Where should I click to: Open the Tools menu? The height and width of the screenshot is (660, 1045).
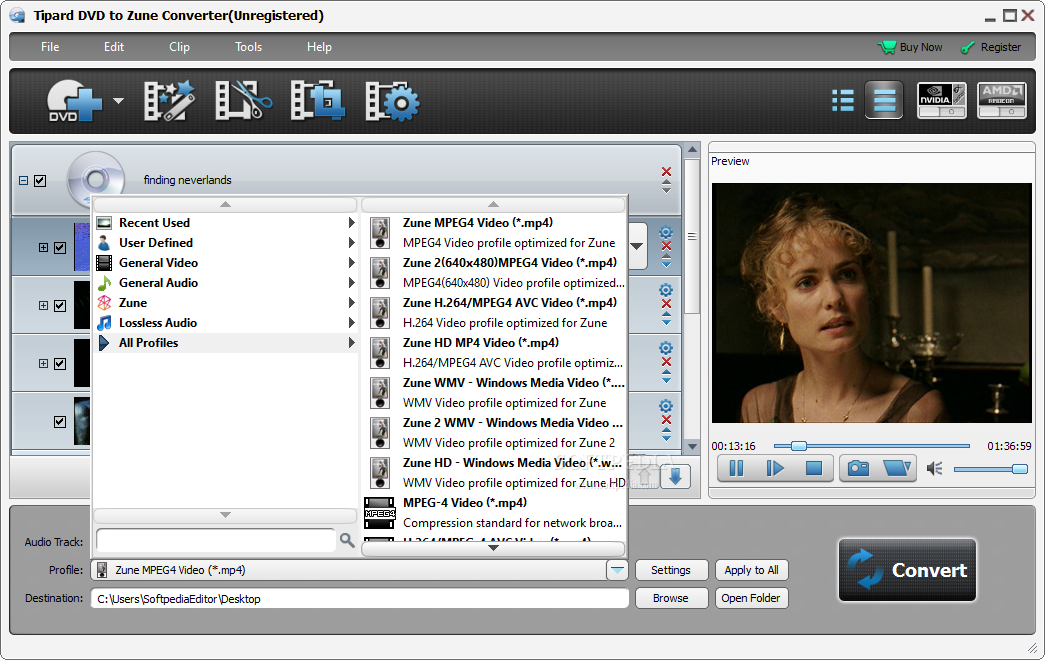[249, 47]
